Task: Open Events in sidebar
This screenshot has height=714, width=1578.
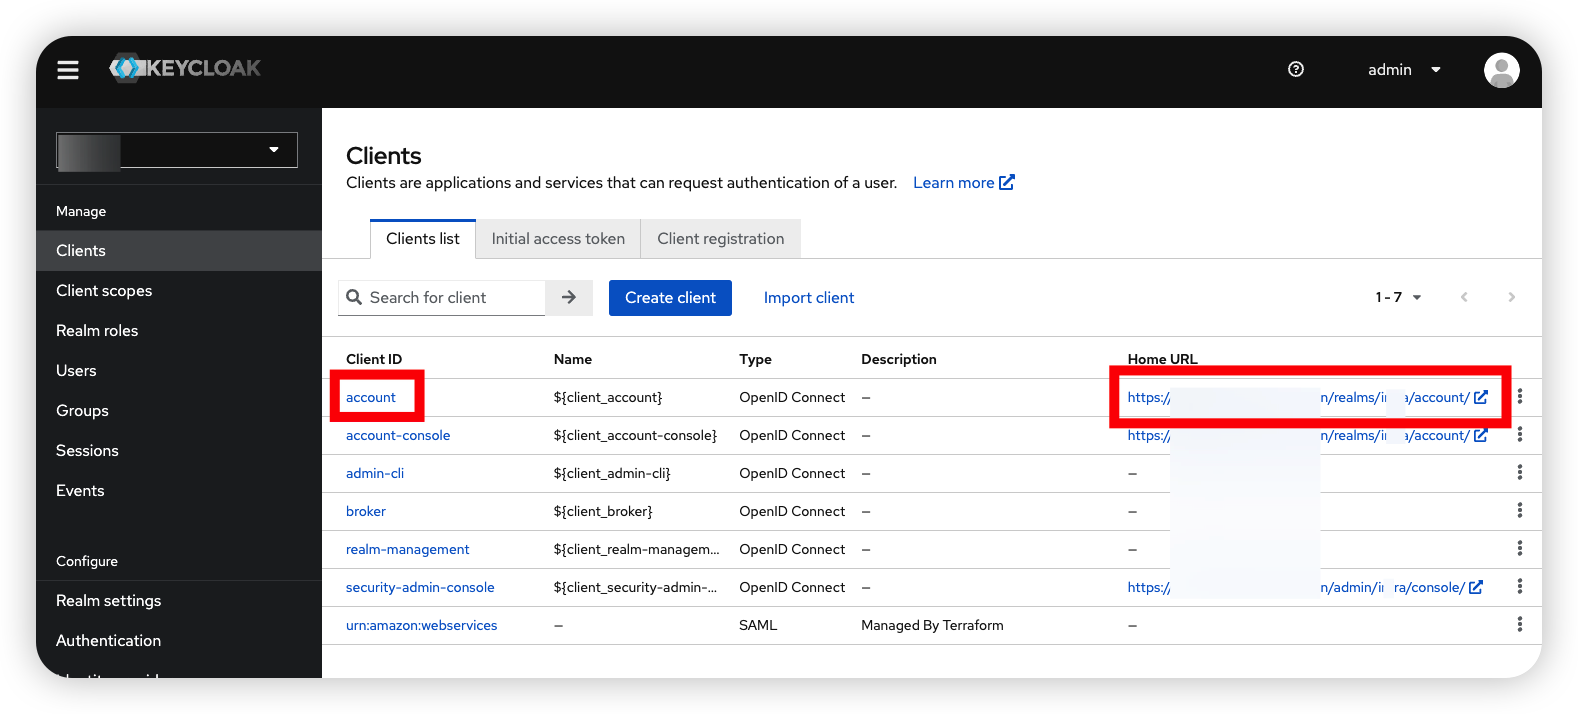Action: [179, 491]
